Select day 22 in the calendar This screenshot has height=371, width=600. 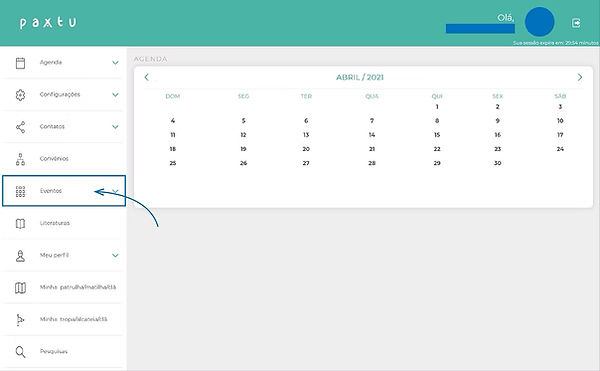tap(437, 149)
